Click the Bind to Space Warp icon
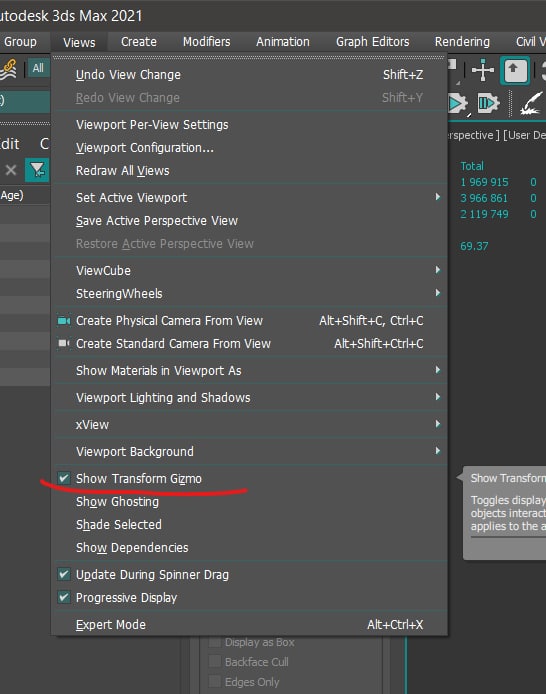Viewport: 546px width, 694px height. (8, 70)
